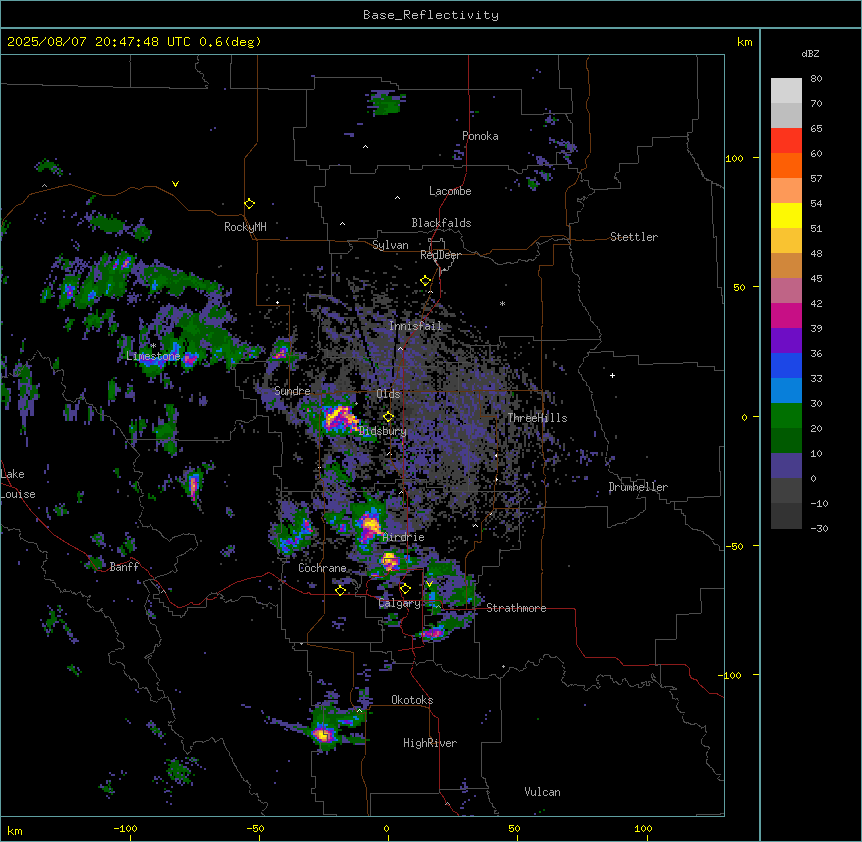Click the white plus marker northwest of Drumheller
862x842 pixels.
point(612,375)
